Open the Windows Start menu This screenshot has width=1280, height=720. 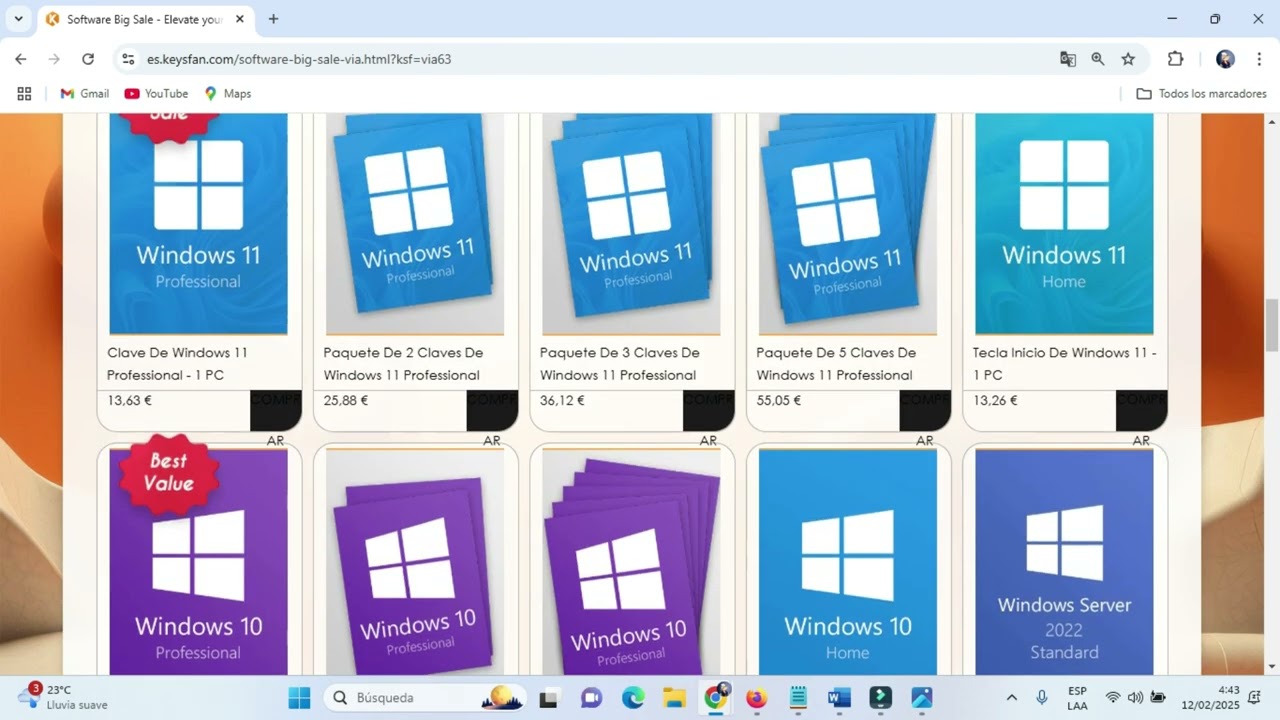click(300, 697)
